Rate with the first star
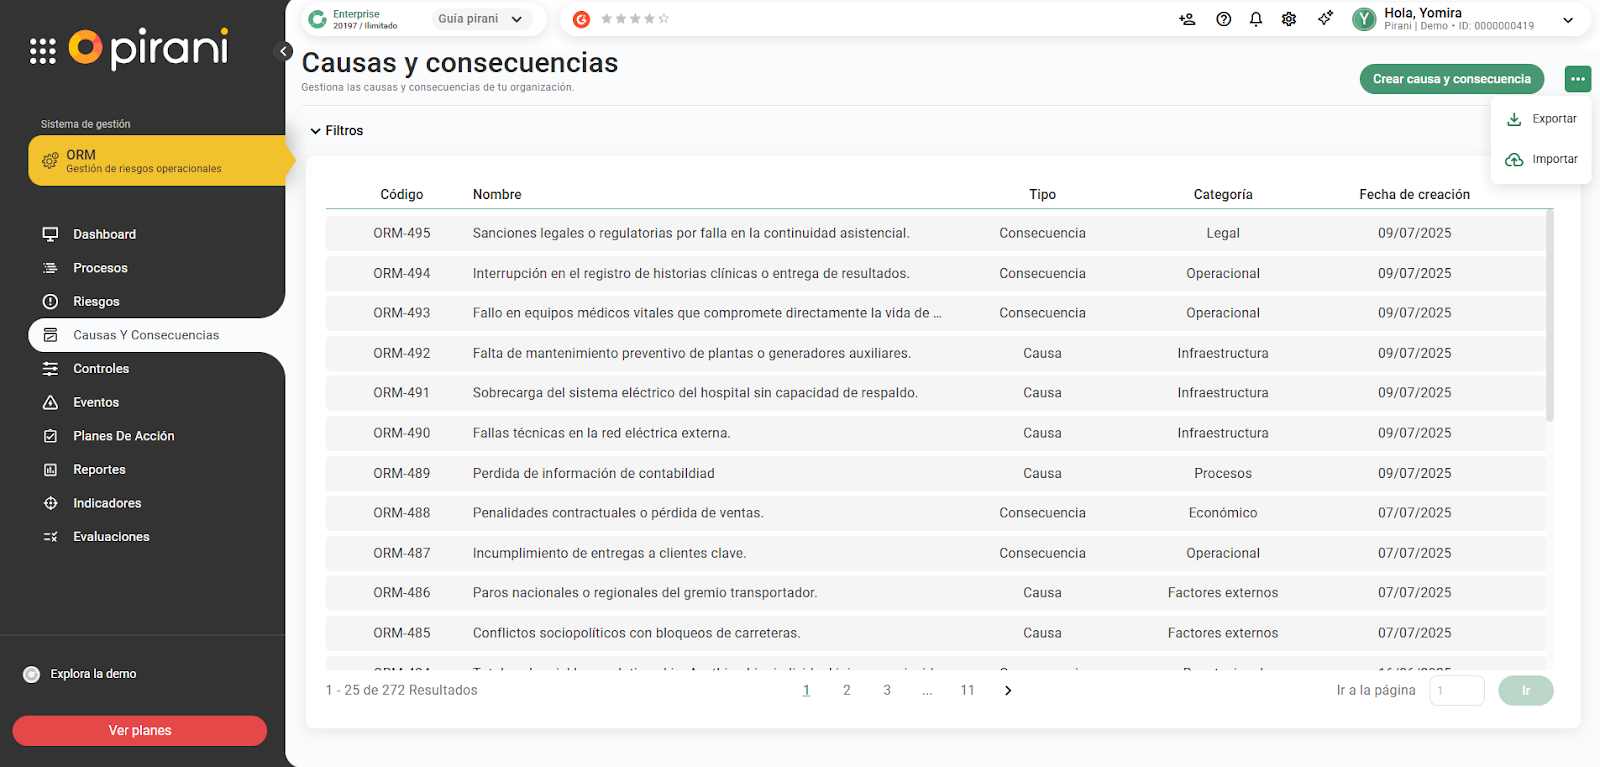Viewport: 1600px width, 767px height. (606, 19)
